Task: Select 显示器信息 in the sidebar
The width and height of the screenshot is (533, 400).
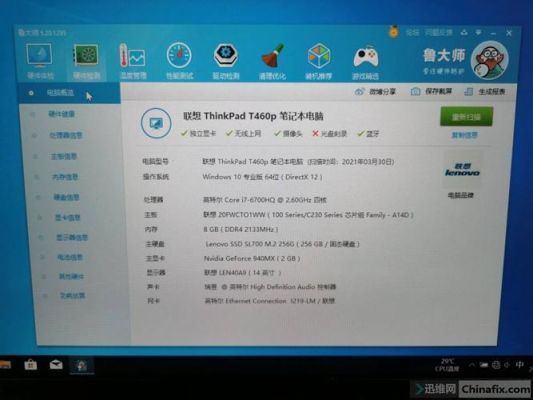Action: (72, 237)
